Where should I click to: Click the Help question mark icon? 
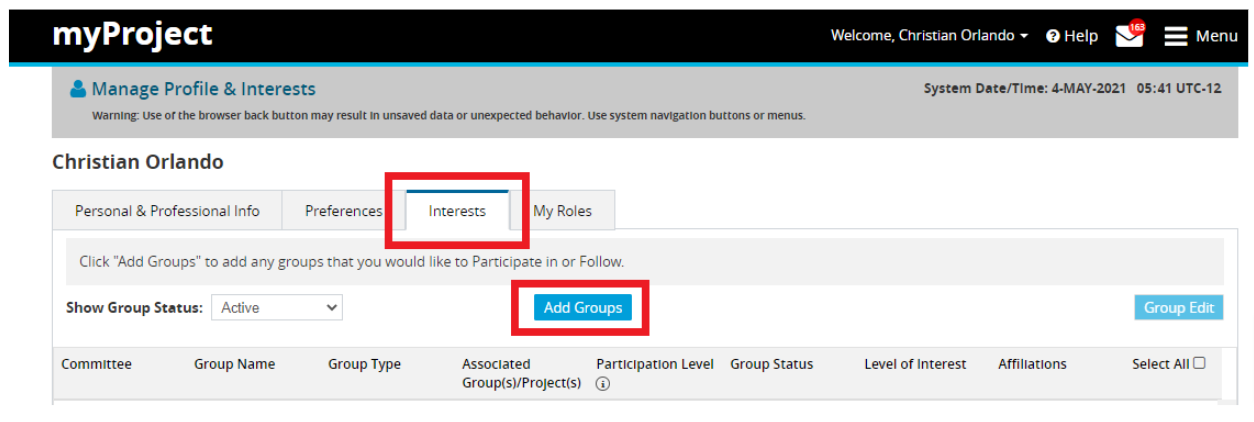1053,36
